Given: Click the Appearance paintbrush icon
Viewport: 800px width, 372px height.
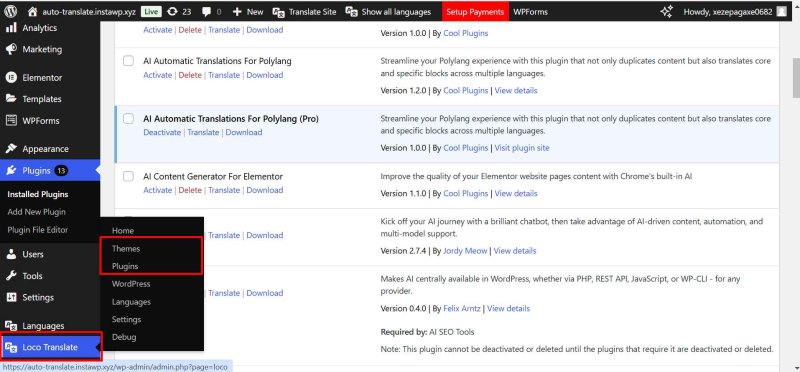Looking at the screenshot, I should point(11,149).
